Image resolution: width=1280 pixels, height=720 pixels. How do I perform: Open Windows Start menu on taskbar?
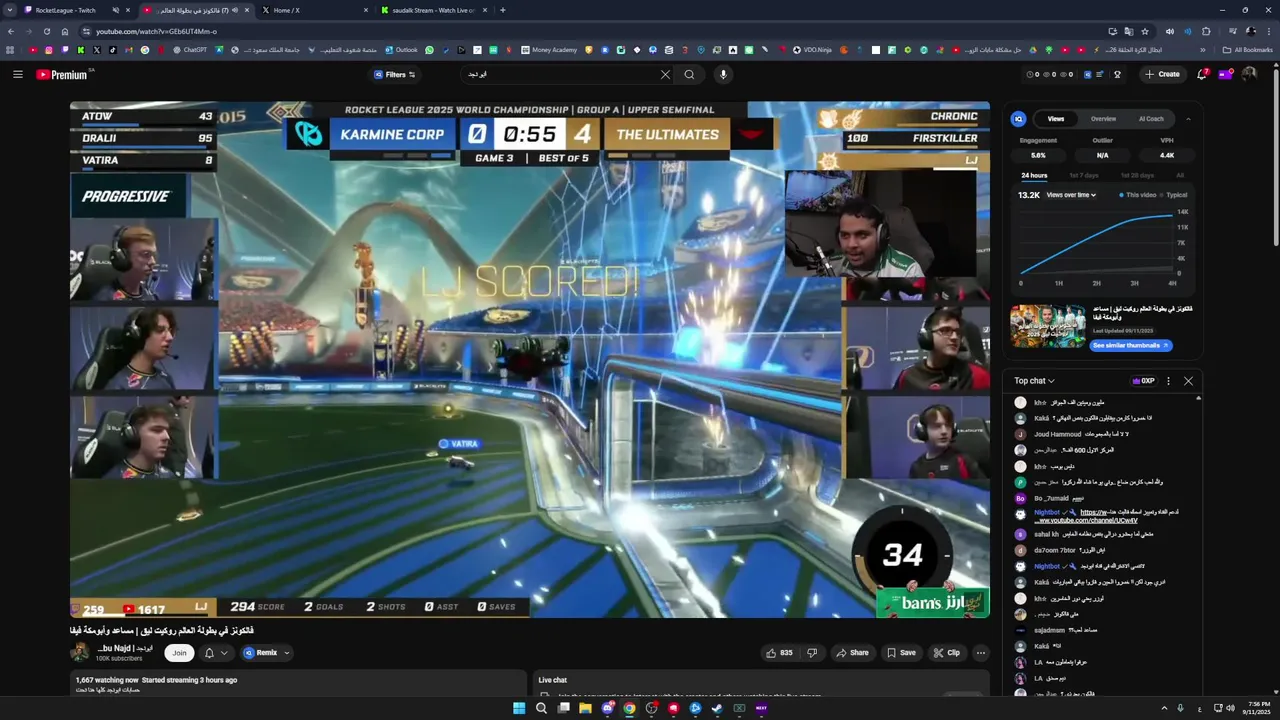[x=519, y=708]
